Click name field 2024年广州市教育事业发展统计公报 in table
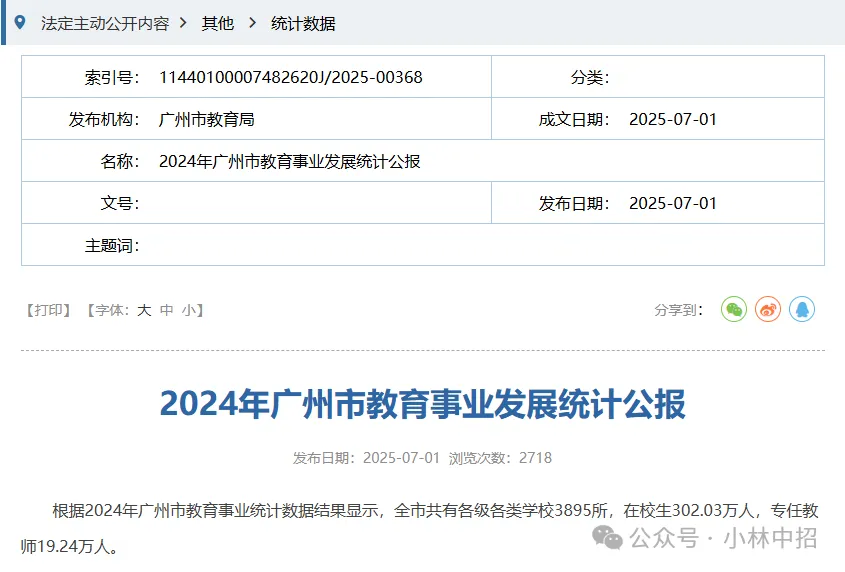 click(289, 161)
